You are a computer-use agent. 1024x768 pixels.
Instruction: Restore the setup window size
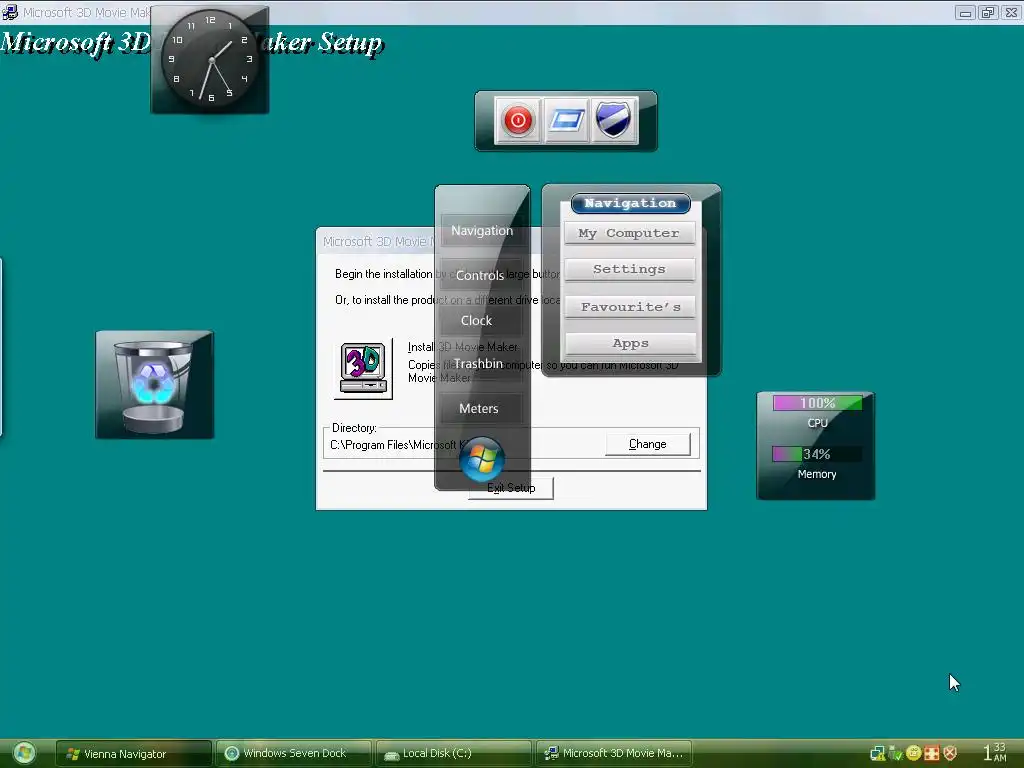tap(988, 12)
